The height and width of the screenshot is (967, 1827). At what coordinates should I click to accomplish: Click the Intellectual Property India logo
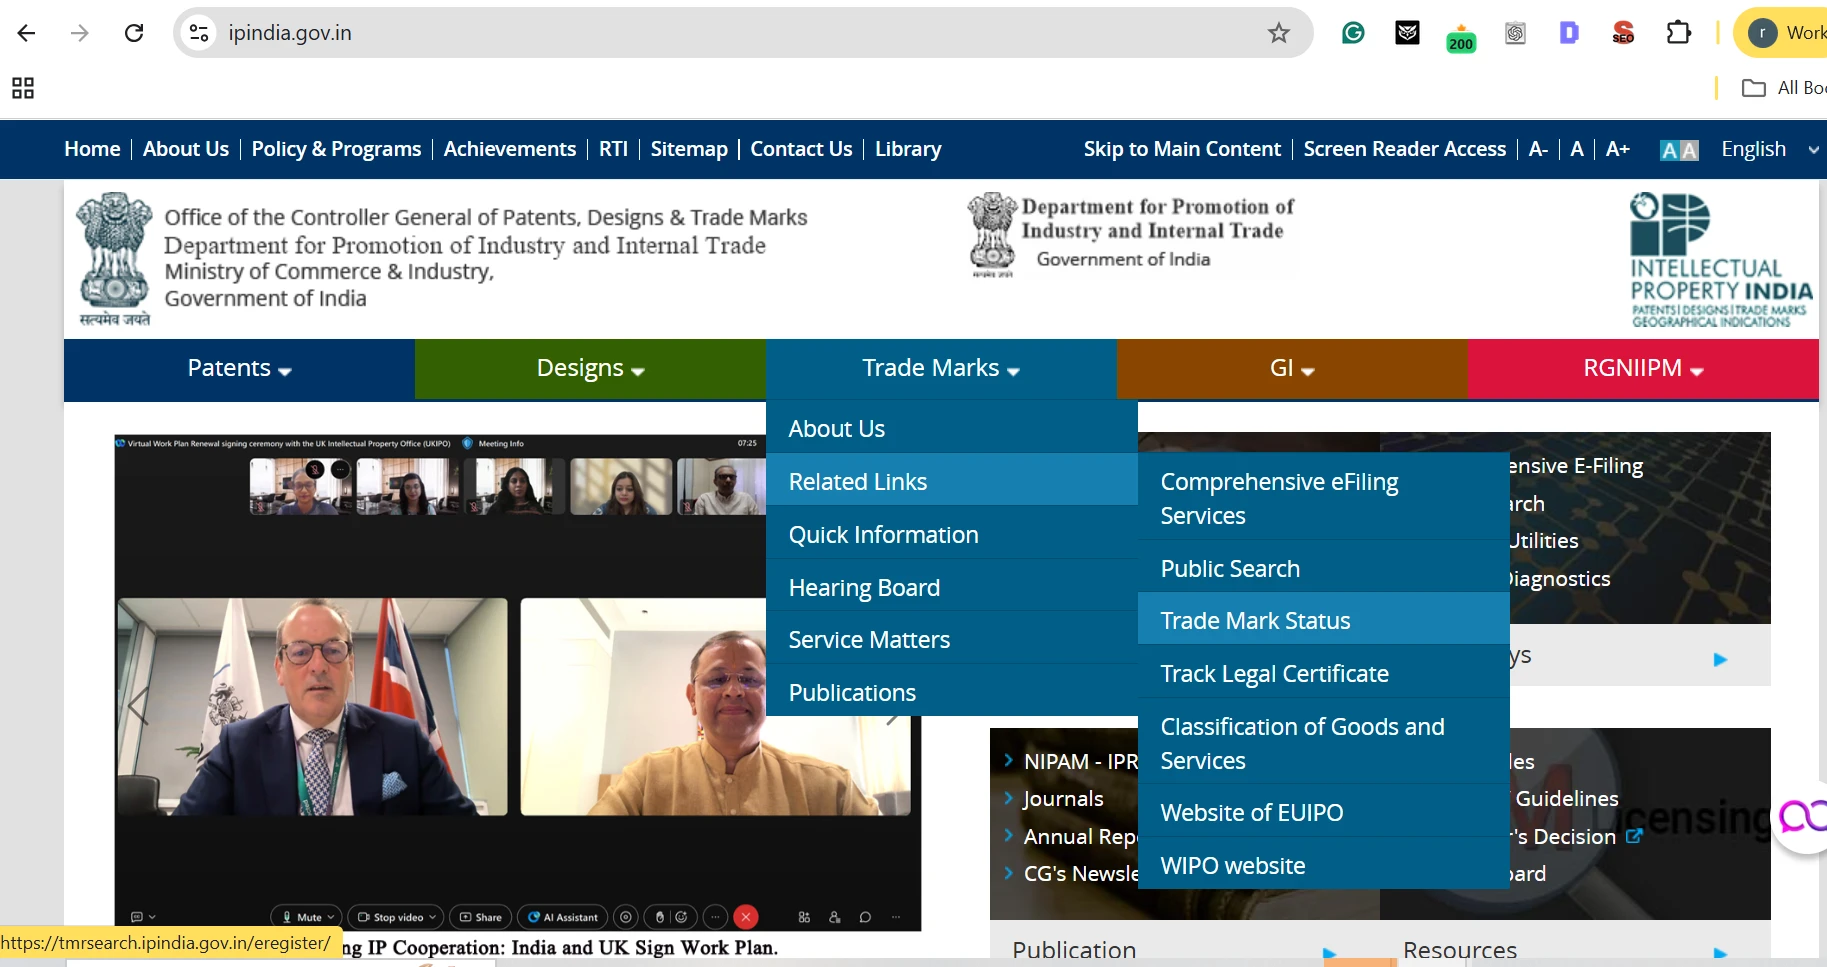tap(1719, 260)
